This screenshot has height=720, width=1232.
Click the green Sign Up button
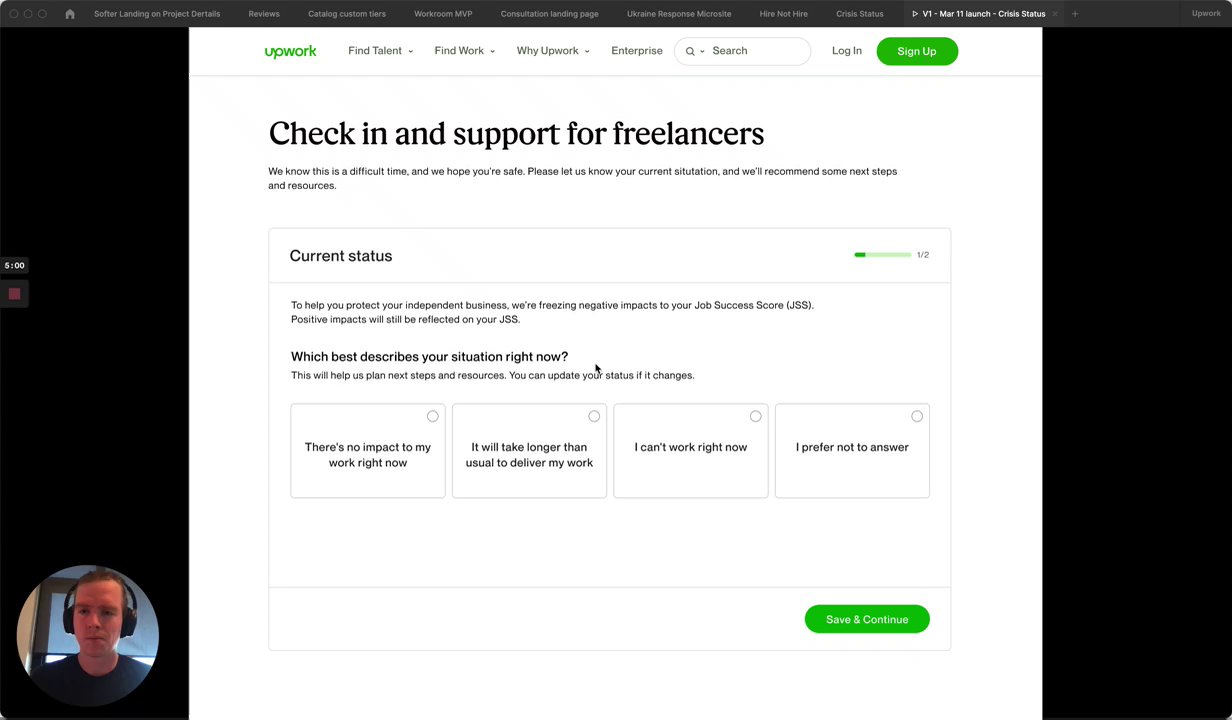(x=917, y=51)
